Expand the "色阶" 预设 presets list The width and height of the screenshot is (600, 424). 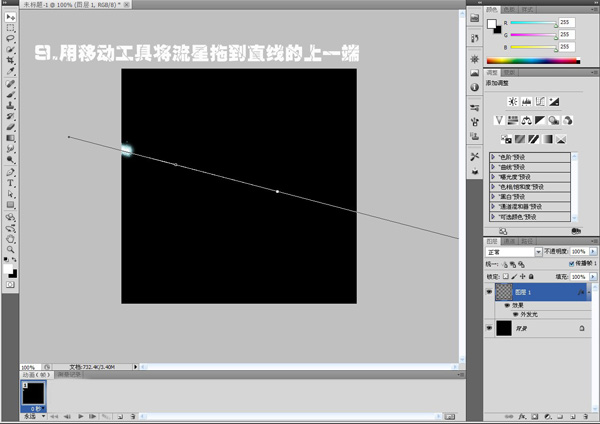pos(493,156)
